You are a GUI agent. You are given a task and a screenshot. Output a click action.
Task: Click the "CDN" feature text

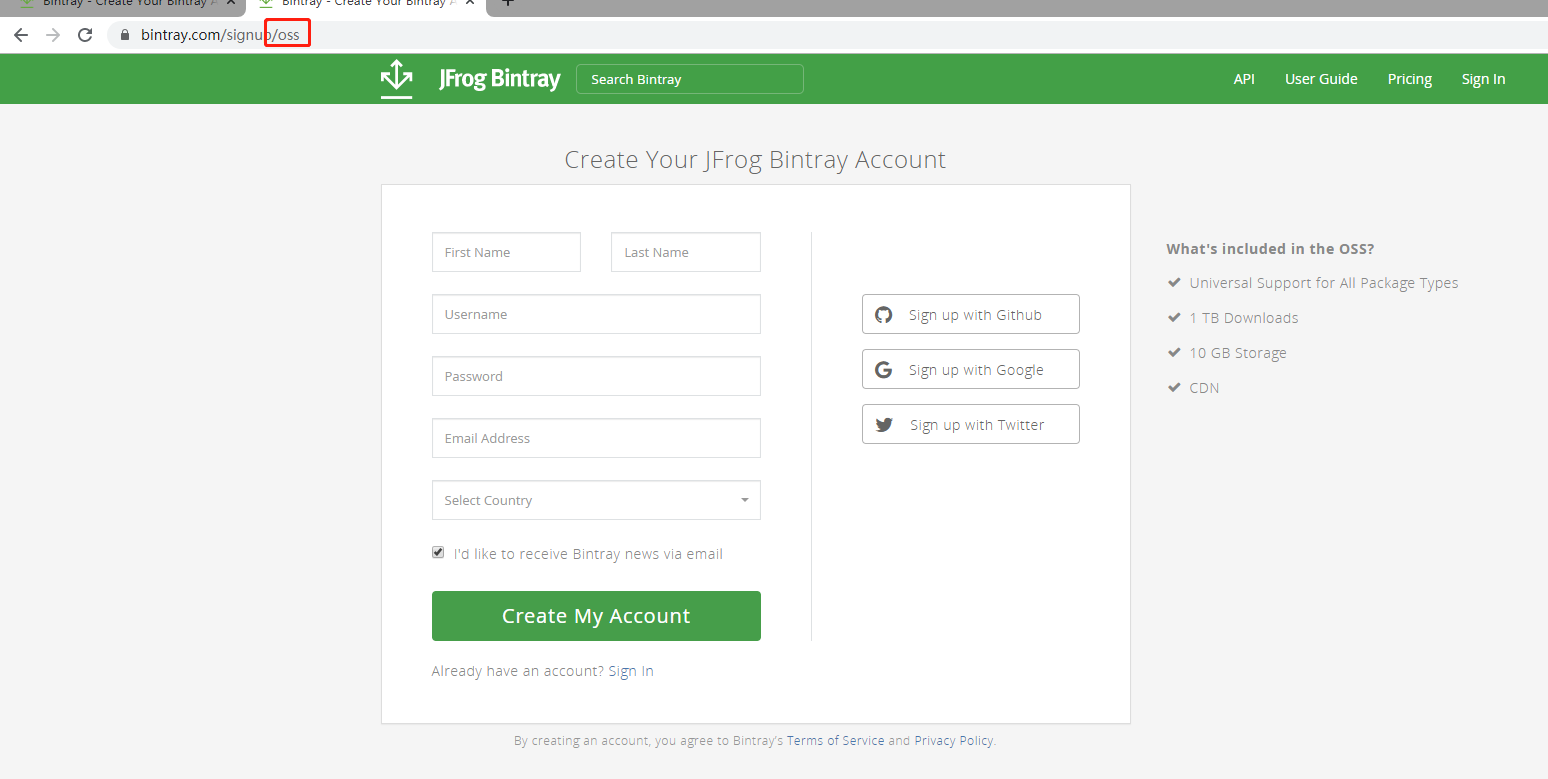click(x=1204, y=388)
